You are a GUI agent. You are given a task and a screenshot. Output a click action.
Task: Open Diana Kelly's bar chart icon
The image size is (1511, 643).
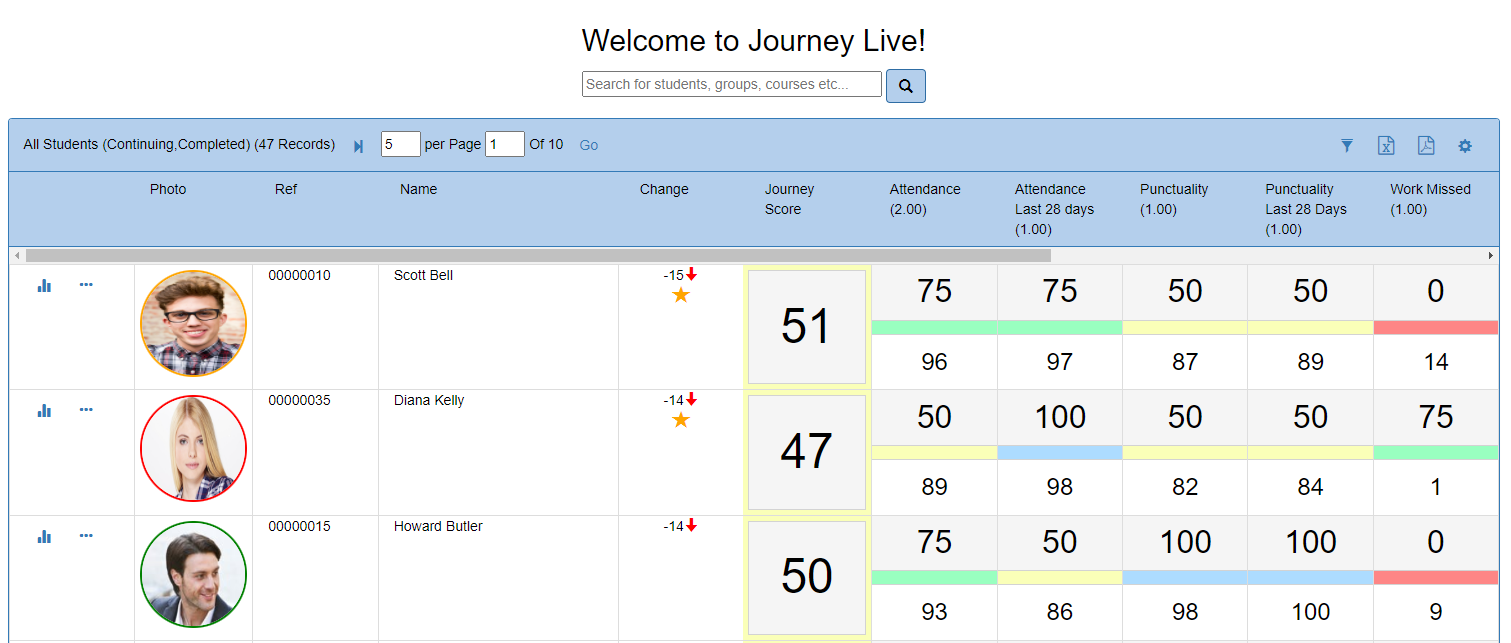[x=44, y=410]
